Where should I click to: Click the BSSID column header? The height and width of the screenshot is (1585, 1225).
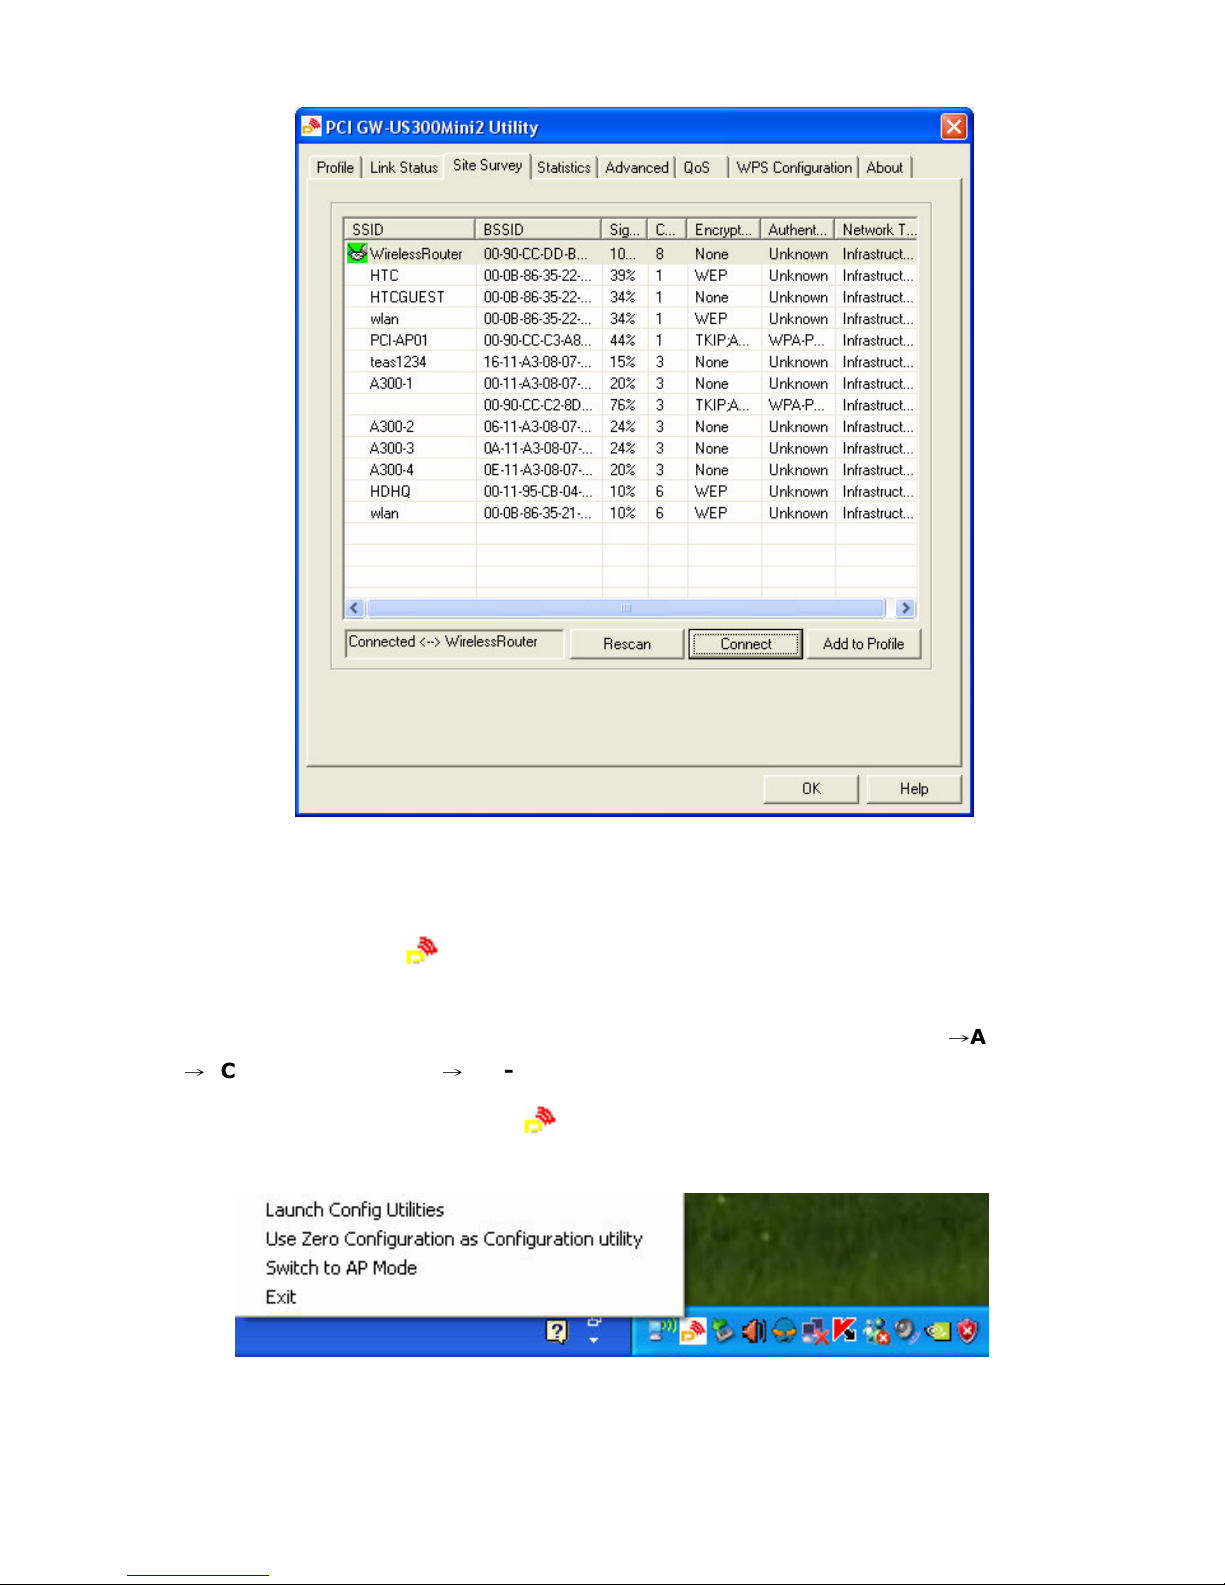[538, 229]
